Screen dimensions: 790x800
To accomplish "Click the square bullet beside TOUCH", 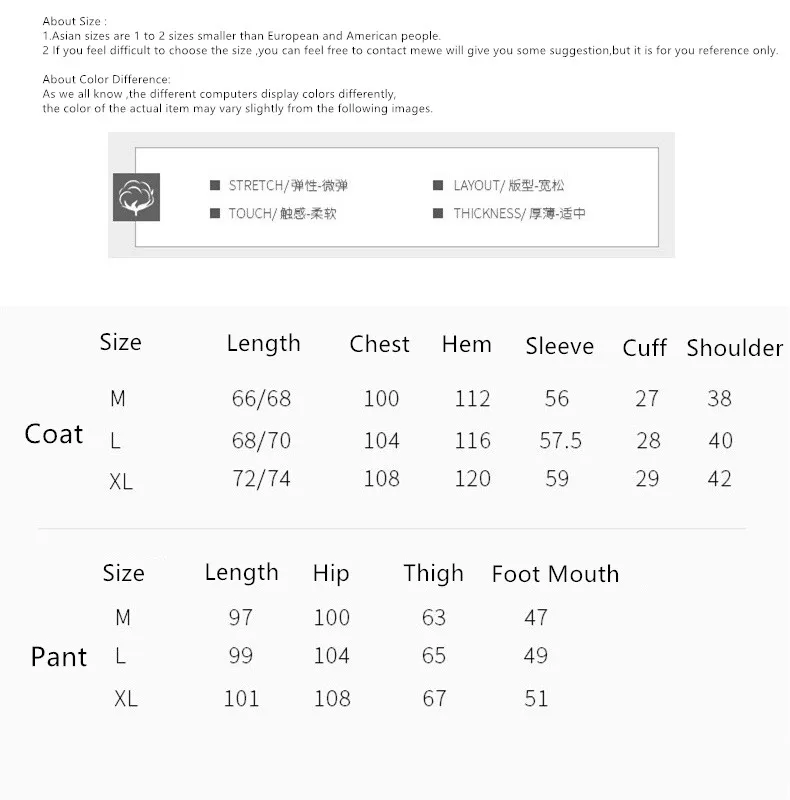I will point(215,213).
